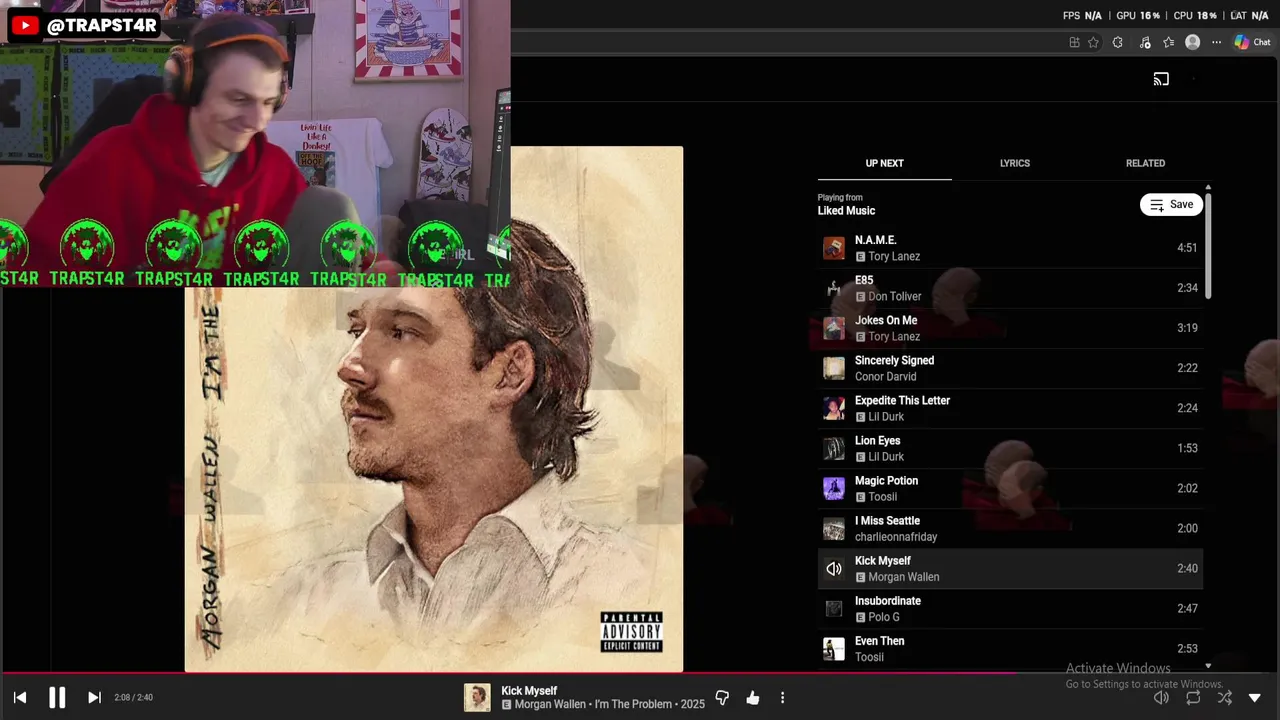Image resolution: width=1280 pixels, height=720 pixels.
Task: Click the Insubordinate thumbnail
Action: (834, 608)
